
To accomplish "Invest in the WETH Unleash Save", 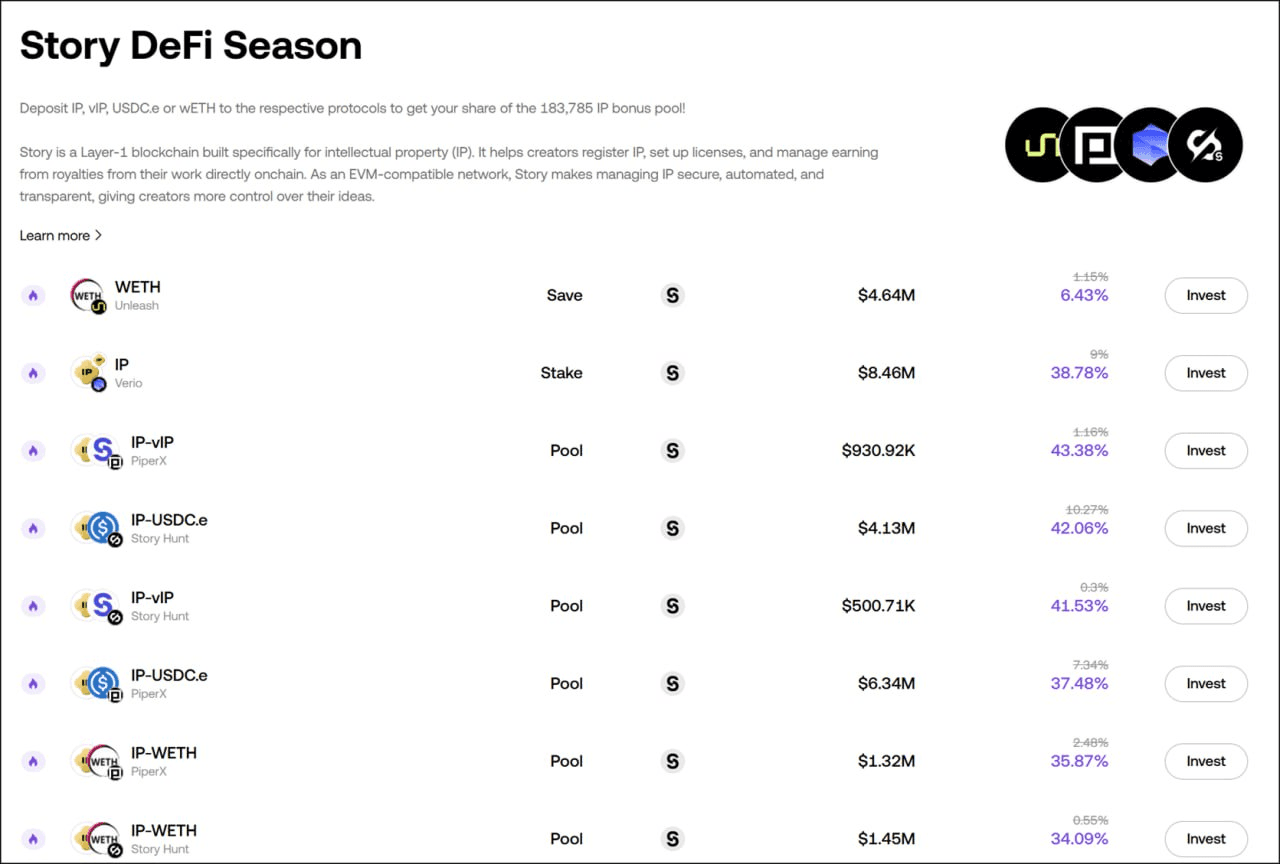I will point(1205,296).
